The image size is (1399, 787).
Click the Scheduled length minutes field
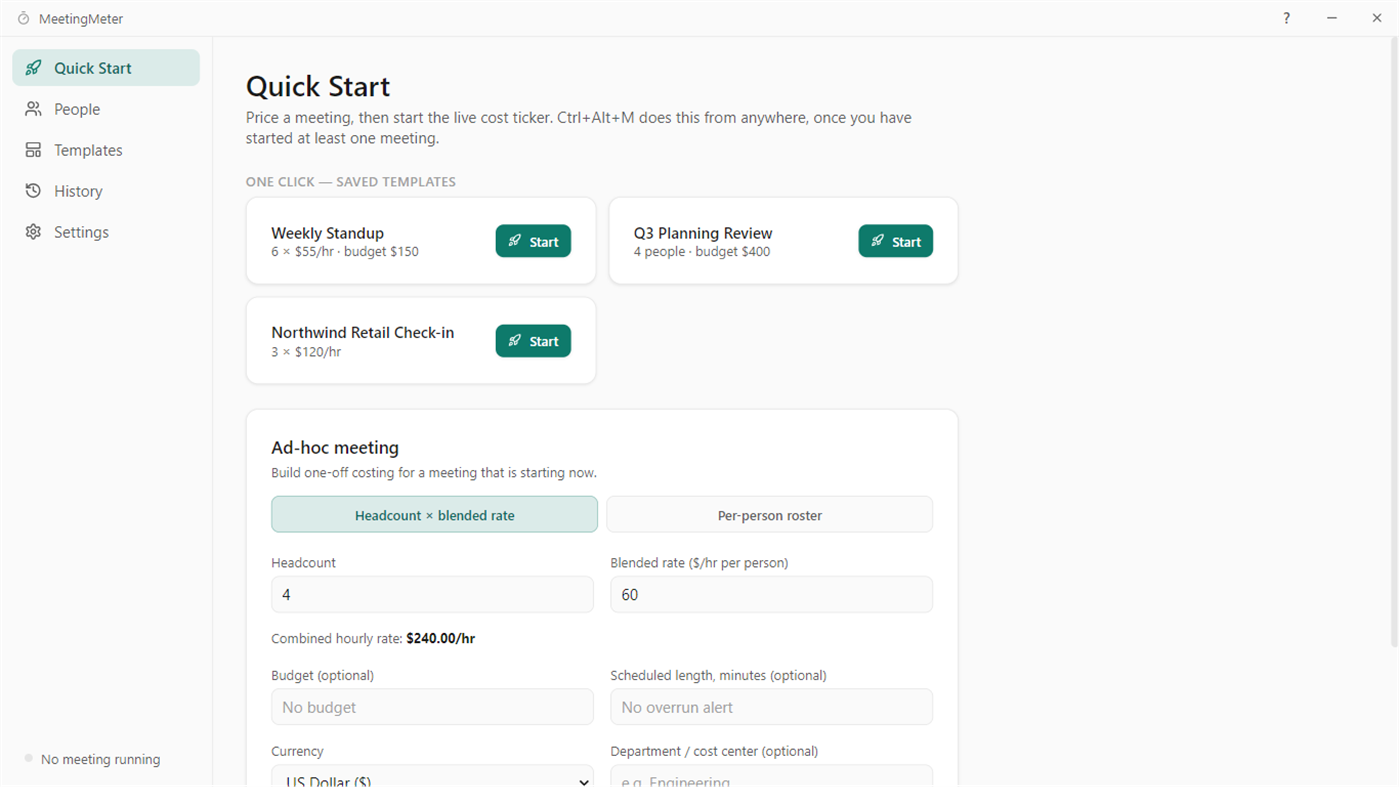pos(771,707)
